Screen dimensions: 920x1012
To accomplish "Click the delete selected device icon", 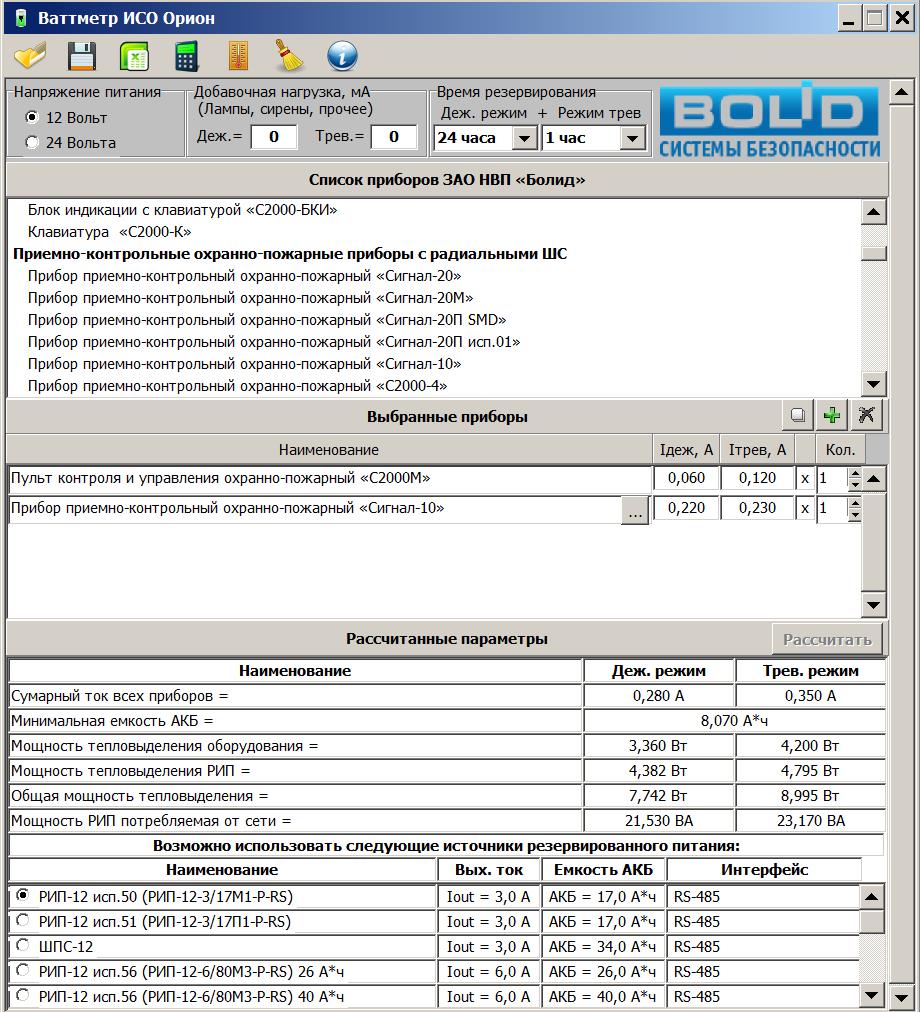I will [867, 415].
